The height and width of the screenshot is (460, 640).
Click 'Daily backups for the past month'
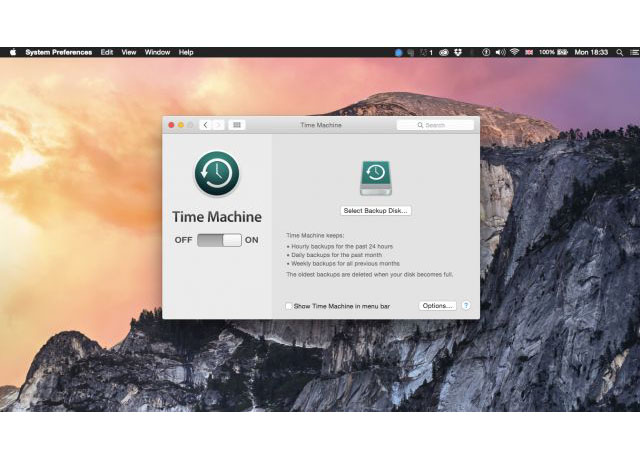coord(337,255)
